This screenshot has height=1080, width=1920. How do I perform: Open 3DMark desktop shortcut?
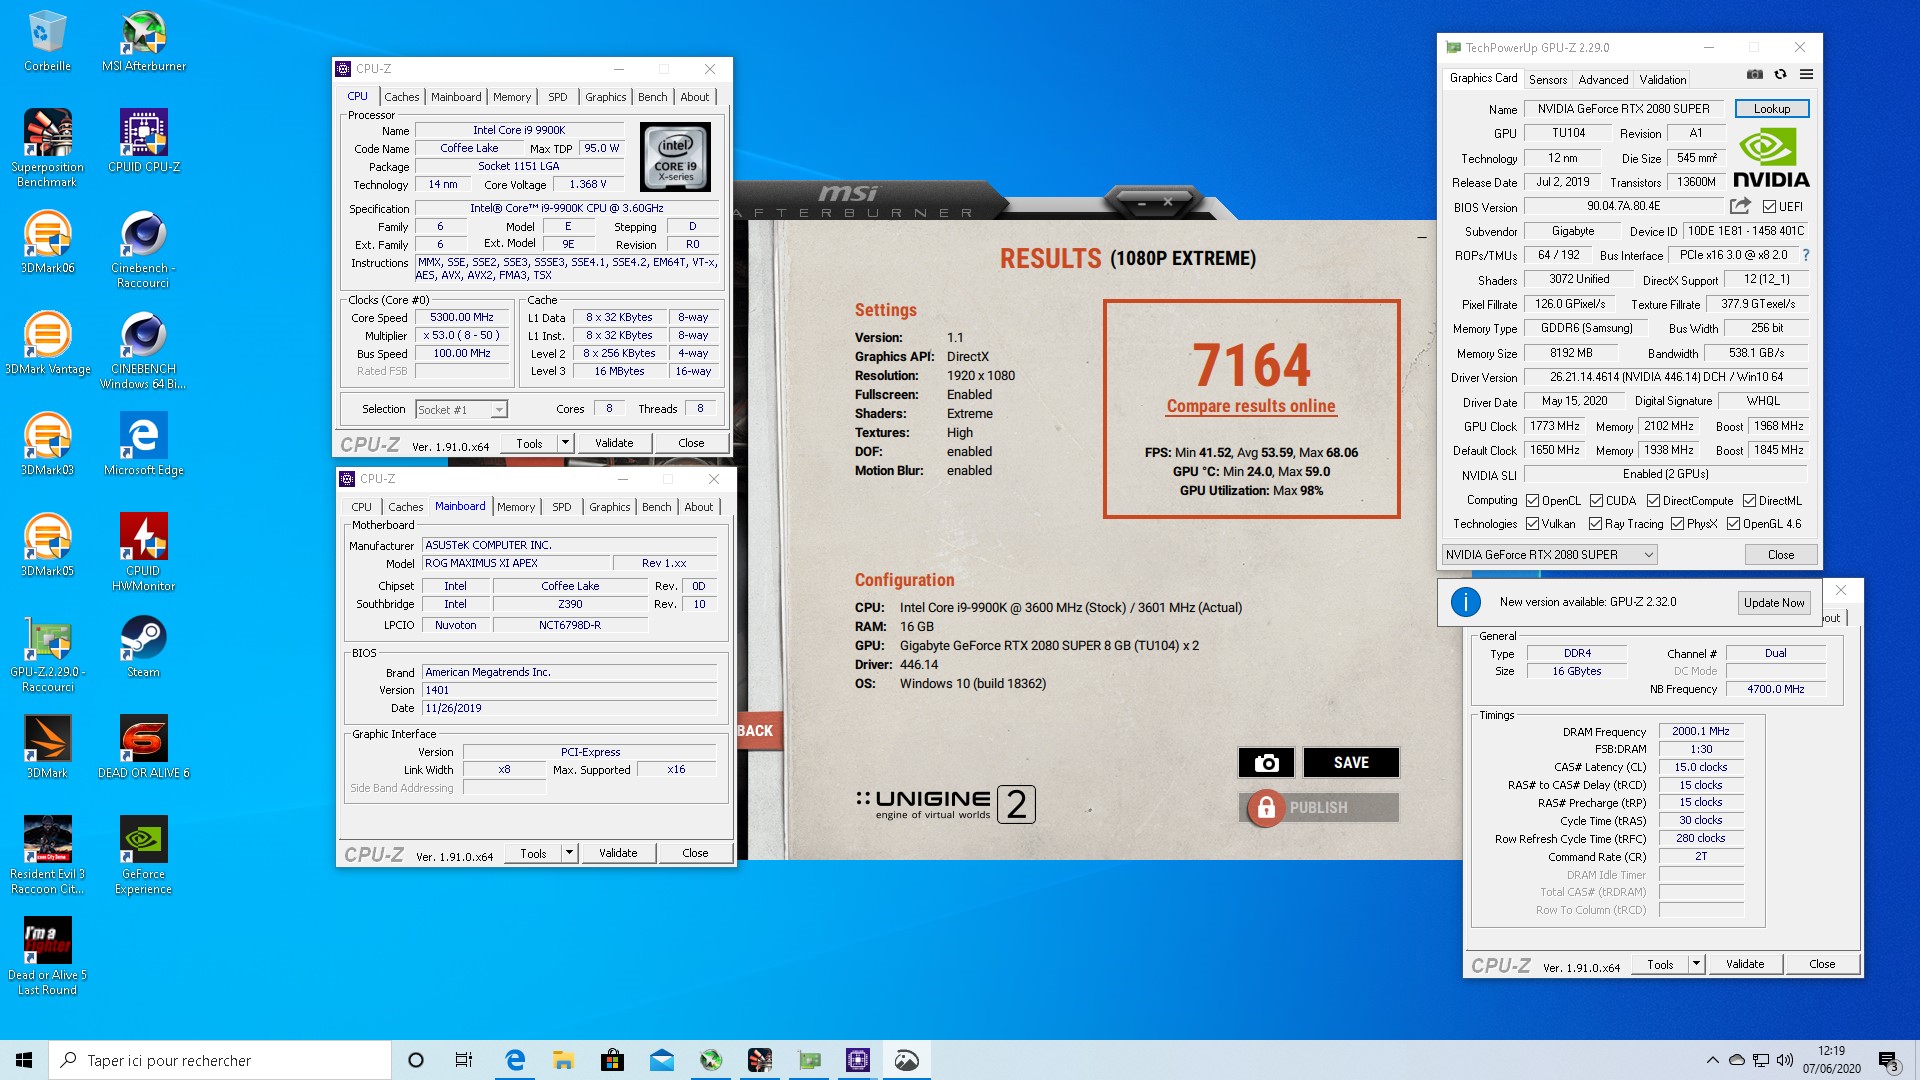click(x=47, y=747)
